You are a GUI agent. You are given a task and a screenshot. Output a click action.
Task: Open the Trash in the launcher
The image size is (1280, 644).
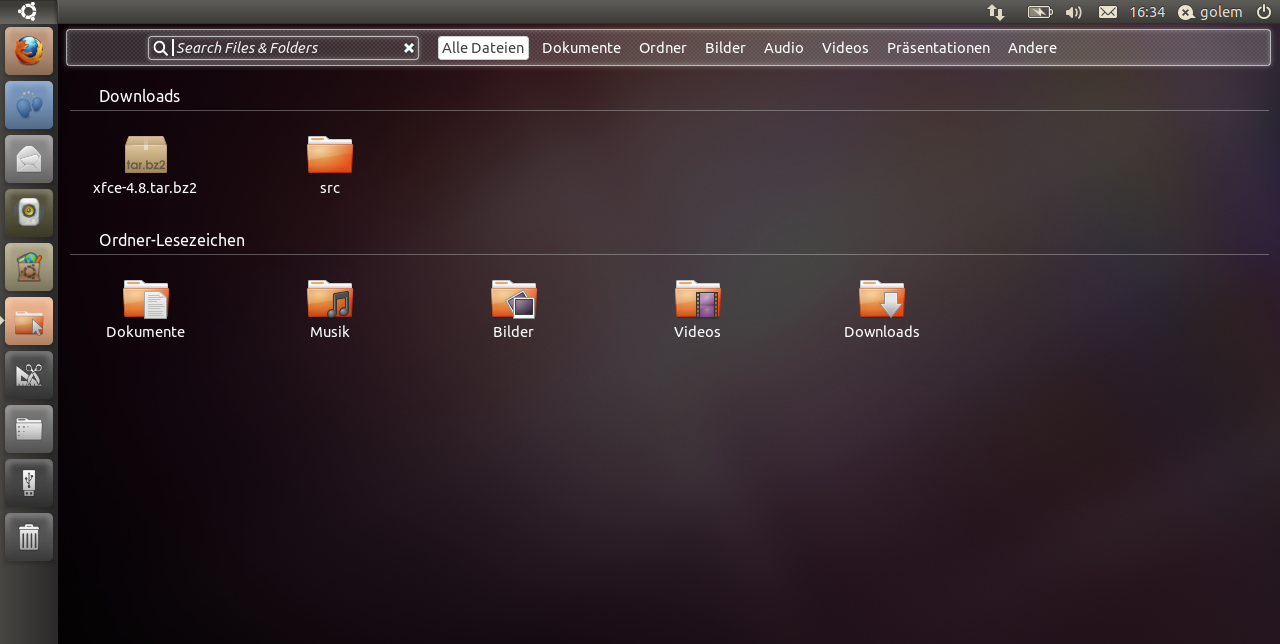[29, 537]
